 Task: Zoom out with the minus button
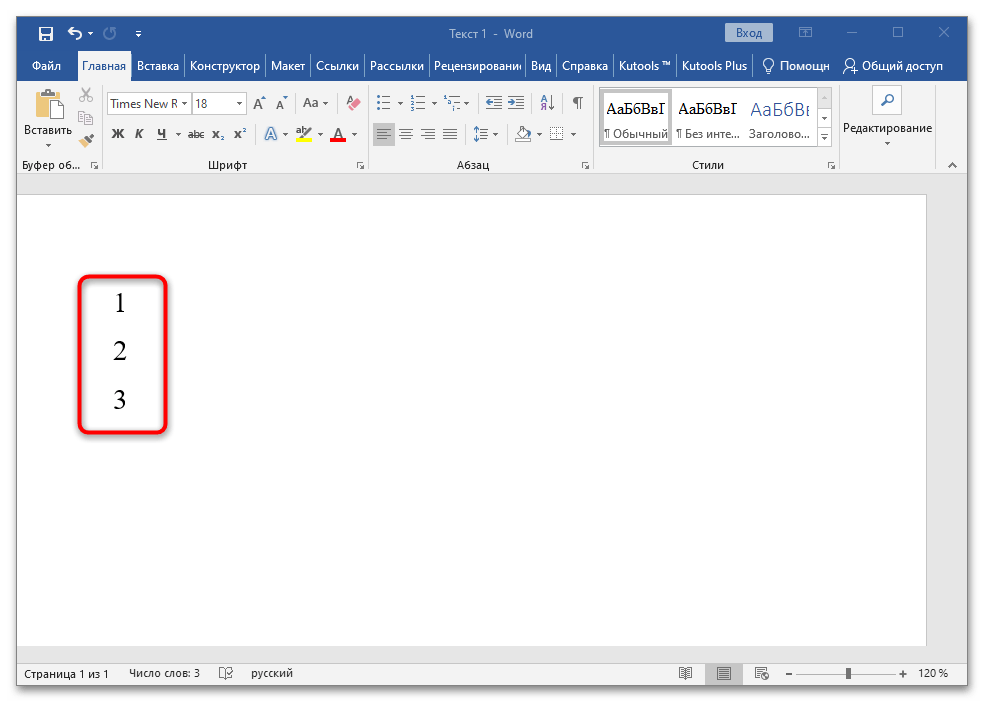(x=789, y=674)
